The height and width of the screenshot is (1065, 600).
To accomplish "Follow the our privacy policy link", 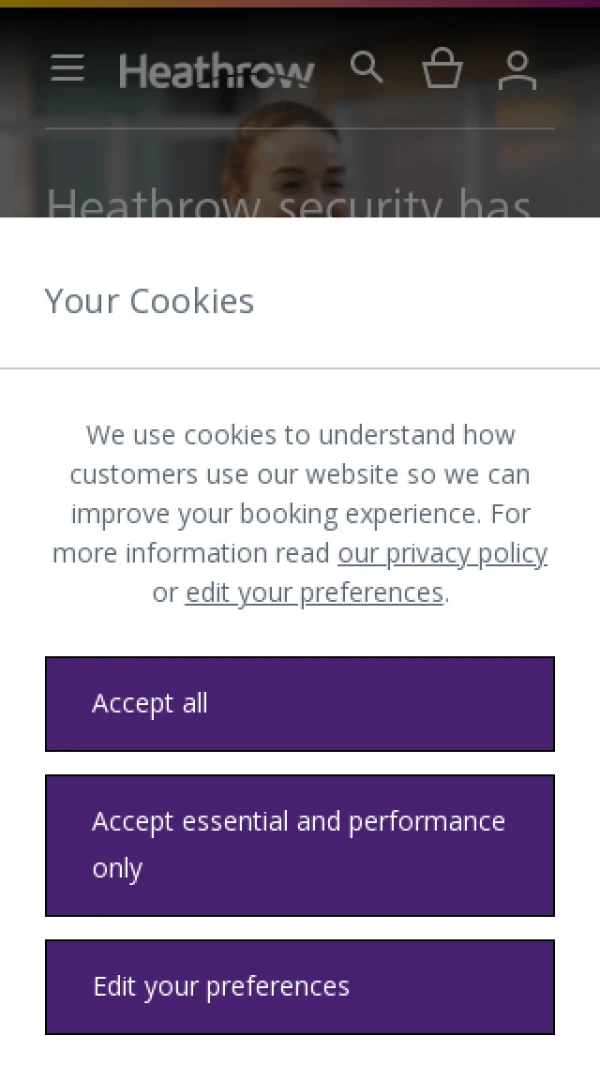I will (x=442, y=554).
